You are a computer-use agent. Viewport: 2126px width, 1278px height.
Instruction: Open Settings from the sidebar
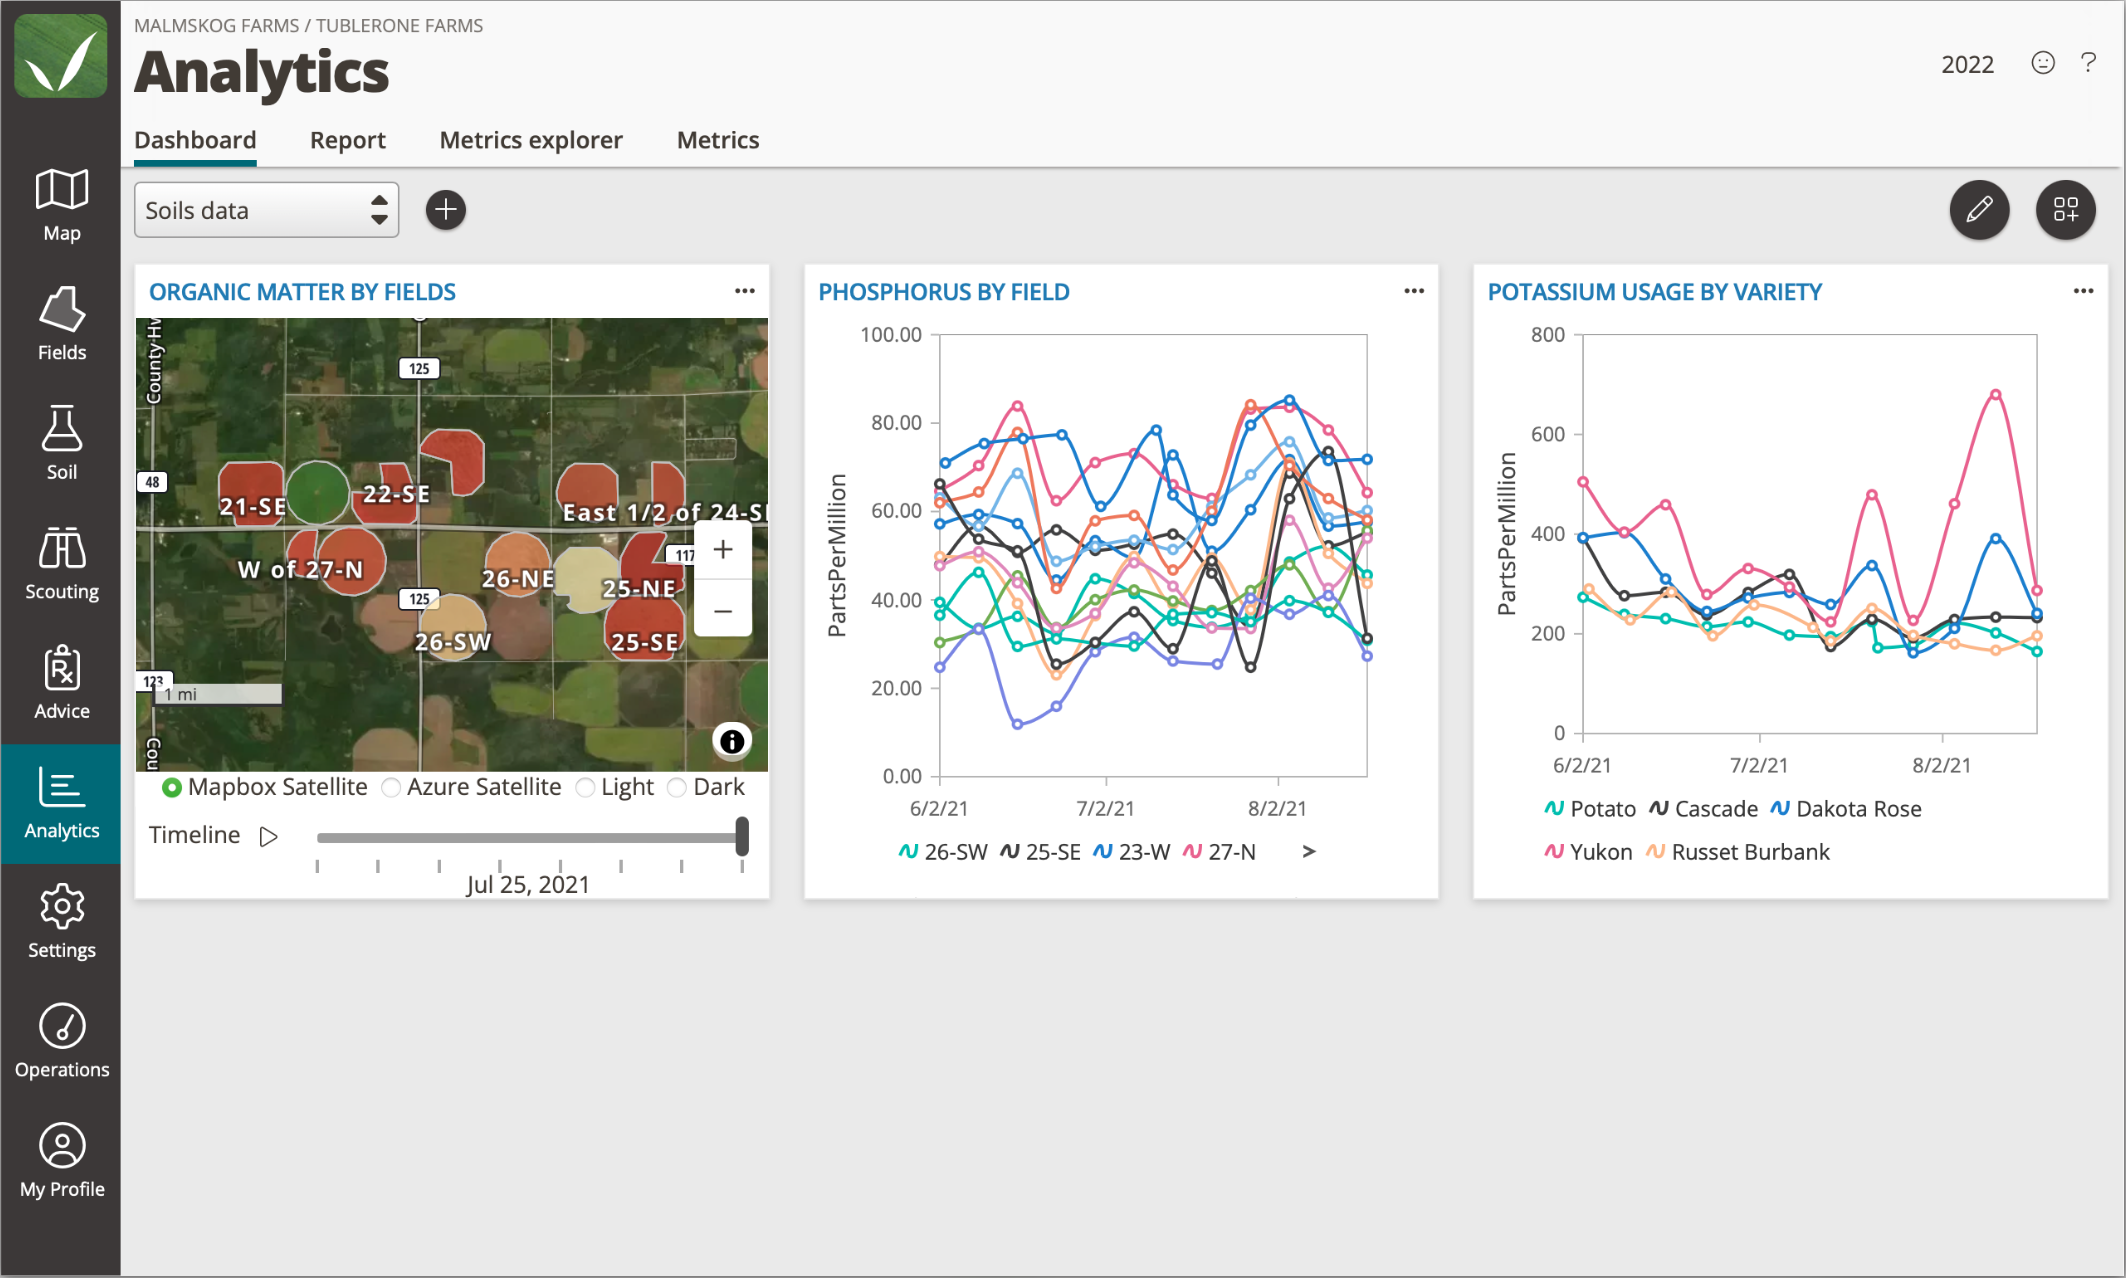click(x=61, y=922)
